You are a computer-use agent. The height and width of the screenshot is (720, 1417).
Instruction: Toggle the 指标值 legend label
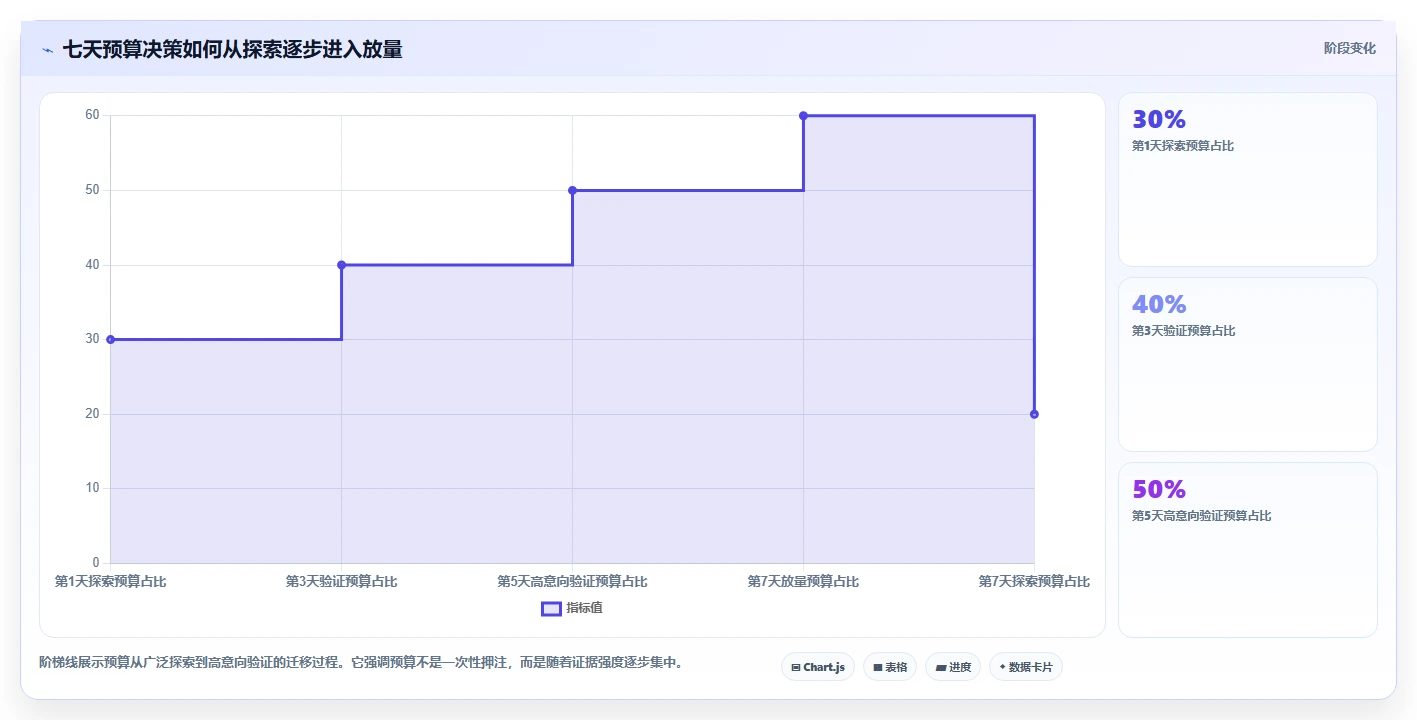tap(585, 608)
